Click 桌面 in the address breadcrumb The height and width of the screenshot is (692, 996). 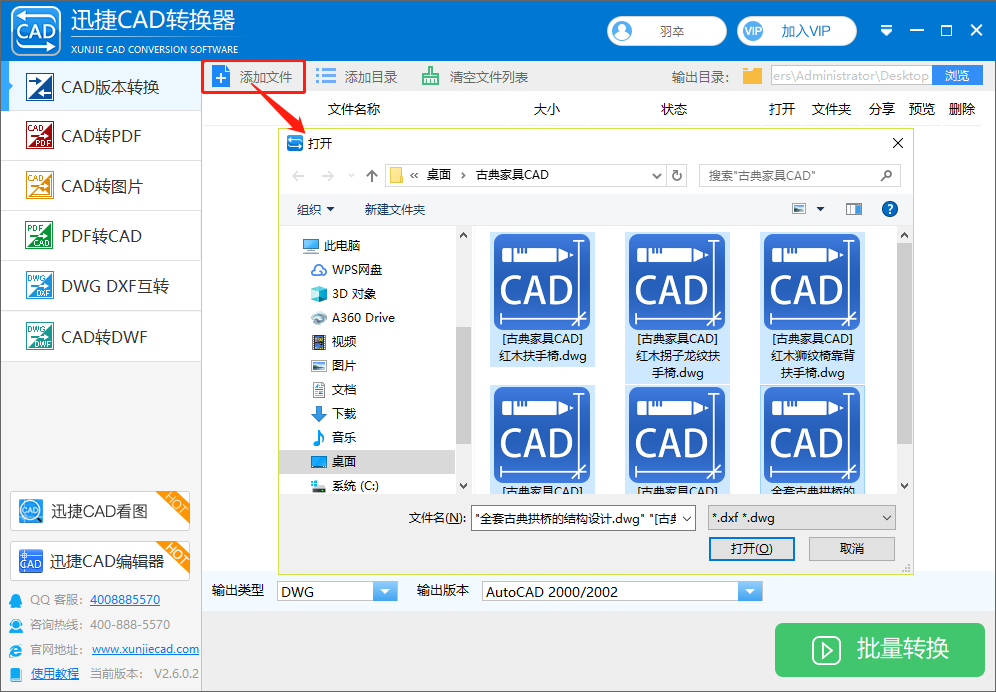pos(438,175)
